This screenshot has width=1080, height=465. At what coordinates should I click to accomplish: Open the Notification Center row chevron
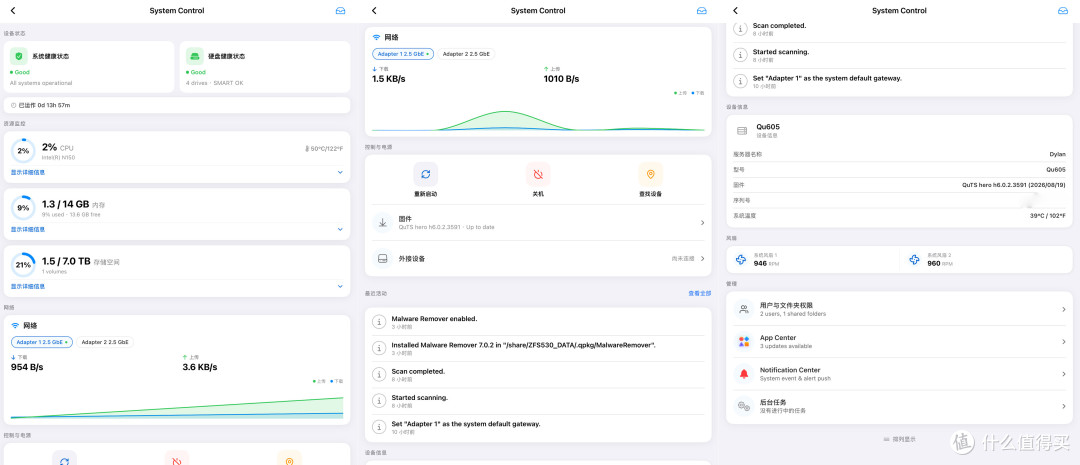(1063, 374)
